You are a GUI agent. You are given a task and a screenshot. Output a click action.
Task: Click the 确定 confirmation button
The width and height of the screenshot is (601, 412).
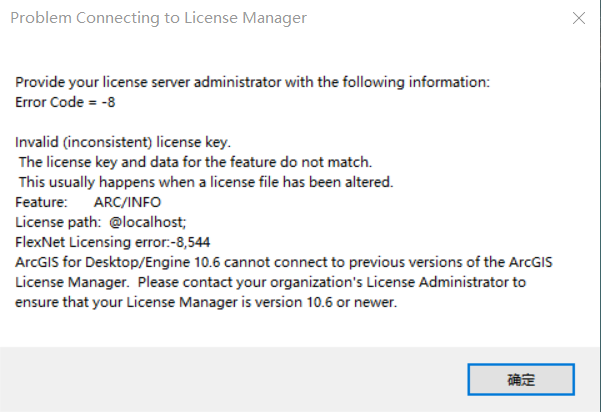pos(521,380)
